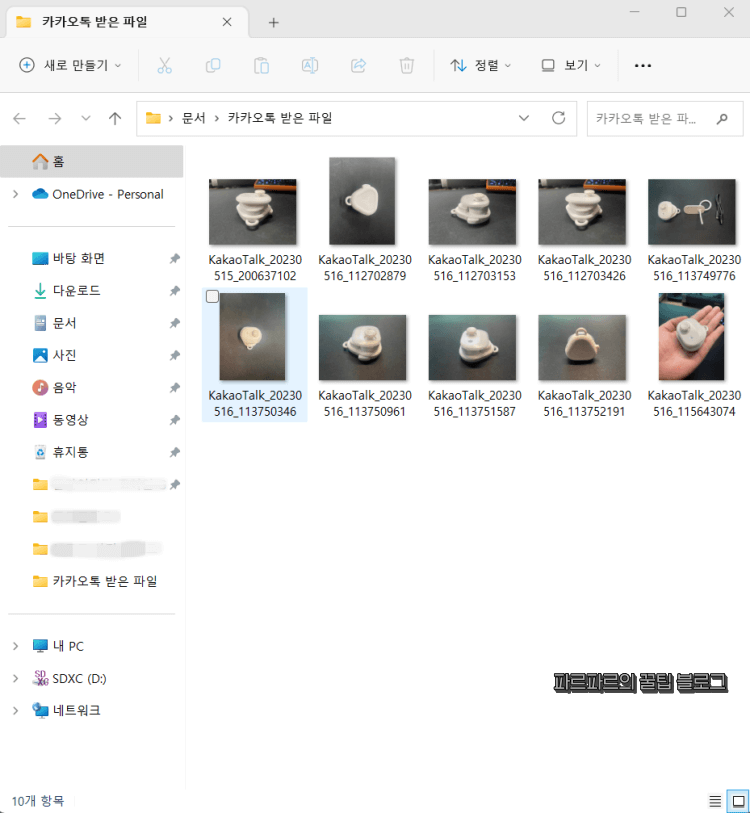
Task: Expand SDXC (D:) tree node
Action: coord(16,678)
